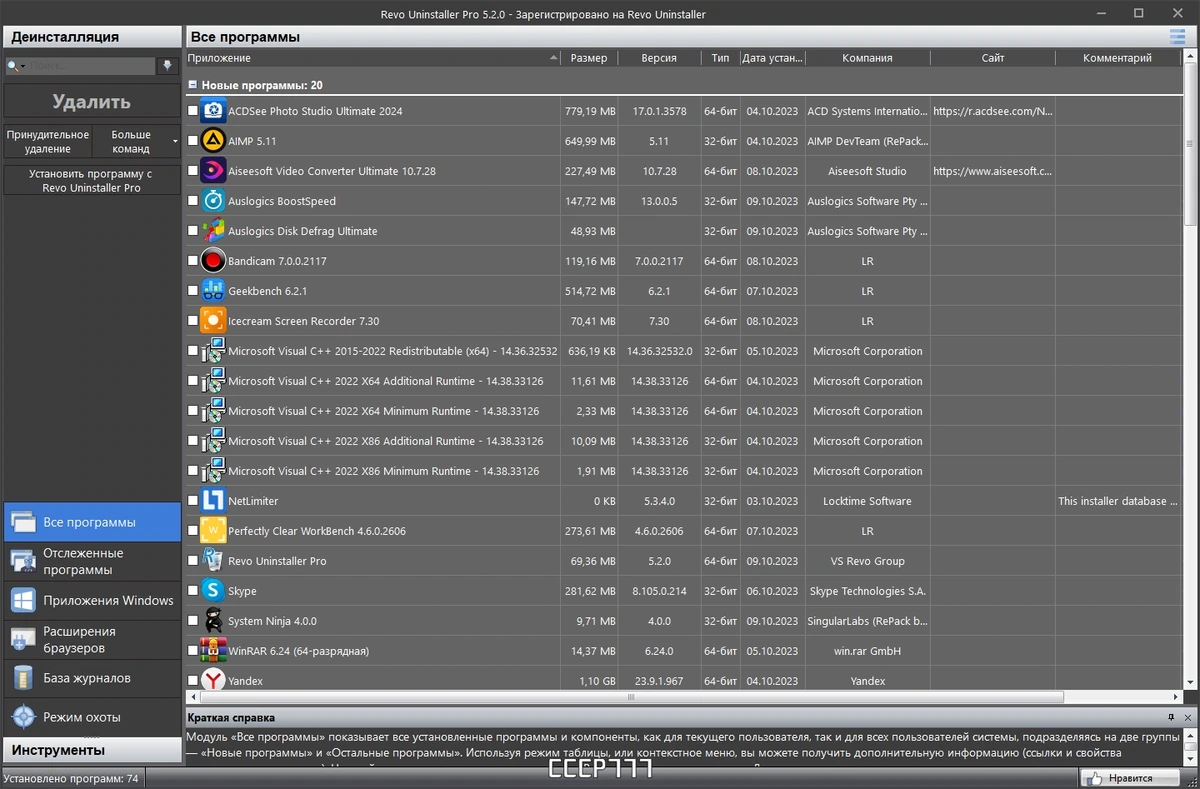The image size is (1200, 789).
Task: Click the Yandex browser icon
Action: (213, 681)
